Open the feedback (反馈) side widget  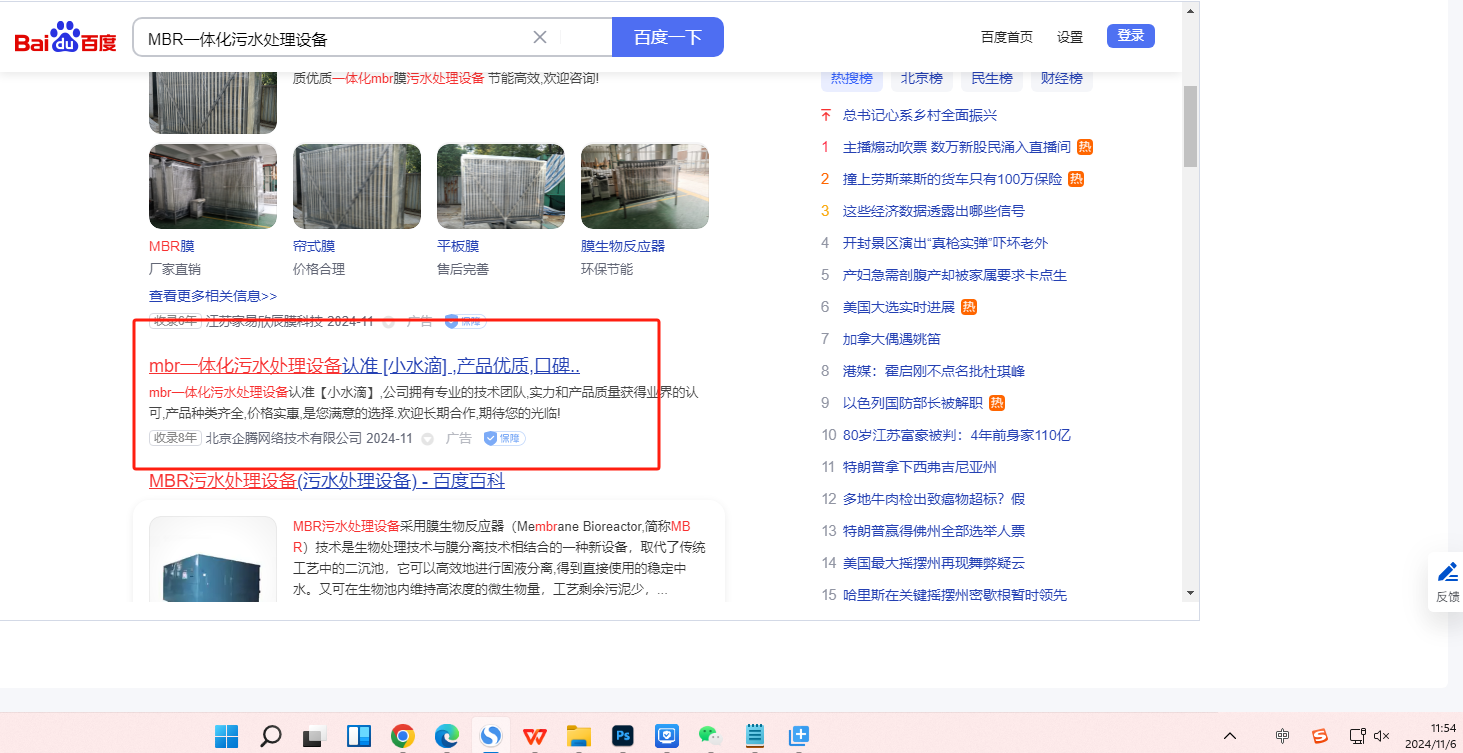[x=1447, y=581]
